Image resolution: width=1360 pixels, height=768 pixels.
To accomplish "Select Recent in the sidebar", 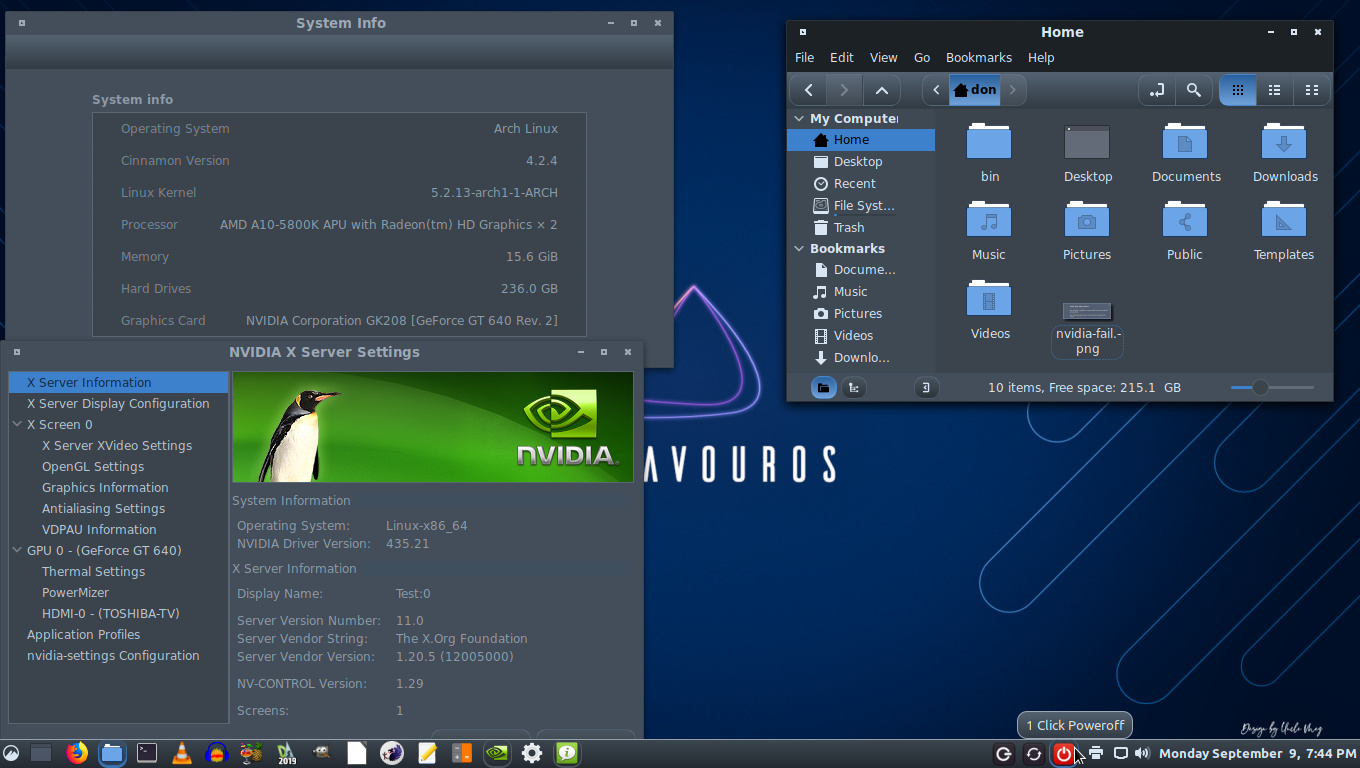I will coord(861,184).
